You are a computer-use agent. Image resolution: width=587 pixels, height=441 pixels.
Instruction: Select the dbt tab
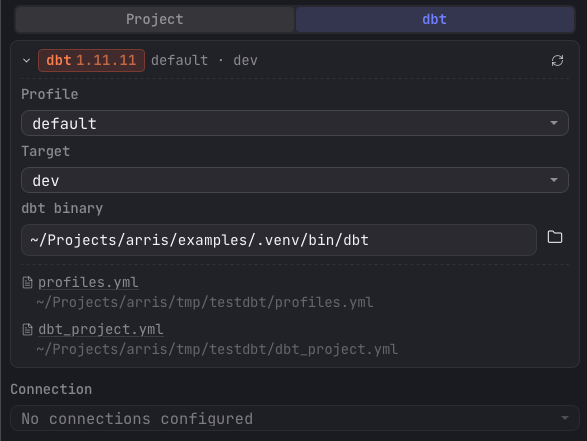click(435, 19)
